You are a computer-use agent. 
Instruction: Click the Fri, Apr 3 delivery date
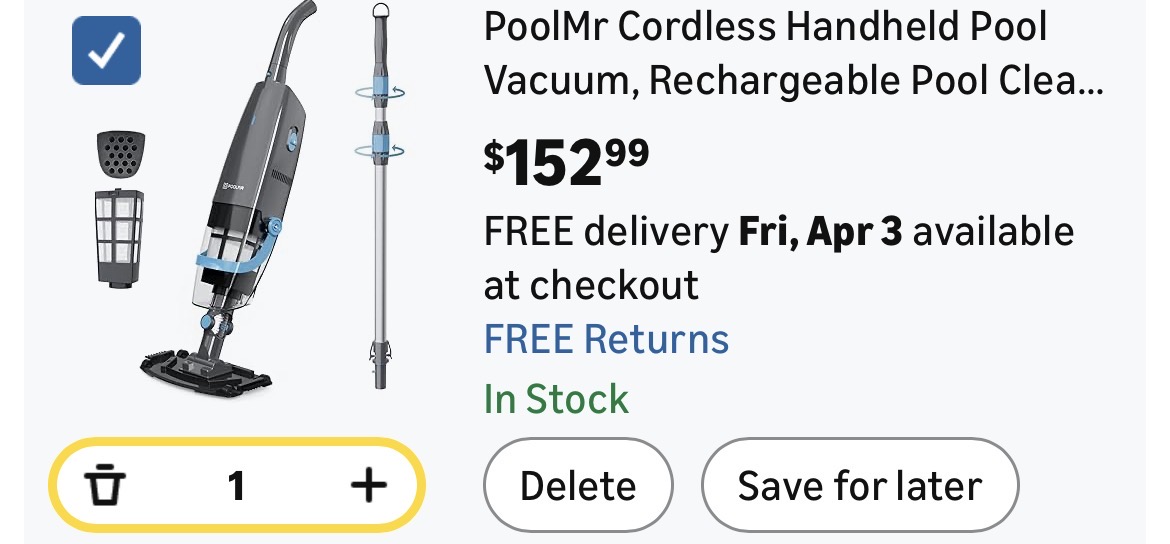coord(820,232)
